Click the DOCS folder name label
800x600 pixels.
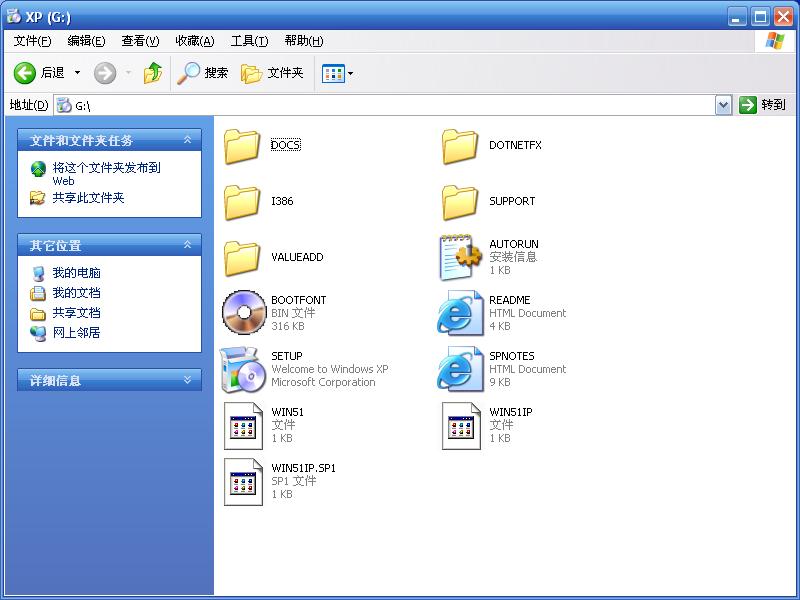click(x=286, y=145)
